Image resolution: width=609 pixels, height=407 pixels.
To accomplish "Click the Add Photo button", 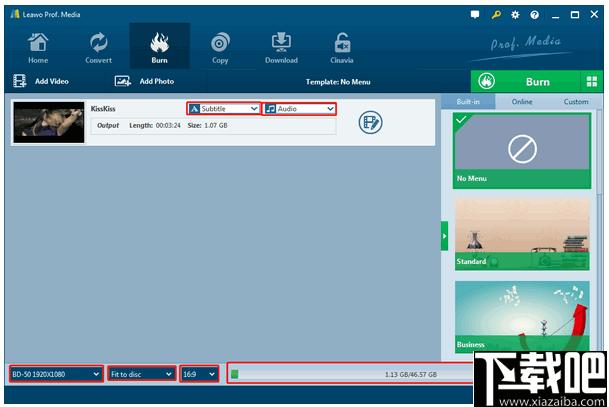I will point(144,81).
